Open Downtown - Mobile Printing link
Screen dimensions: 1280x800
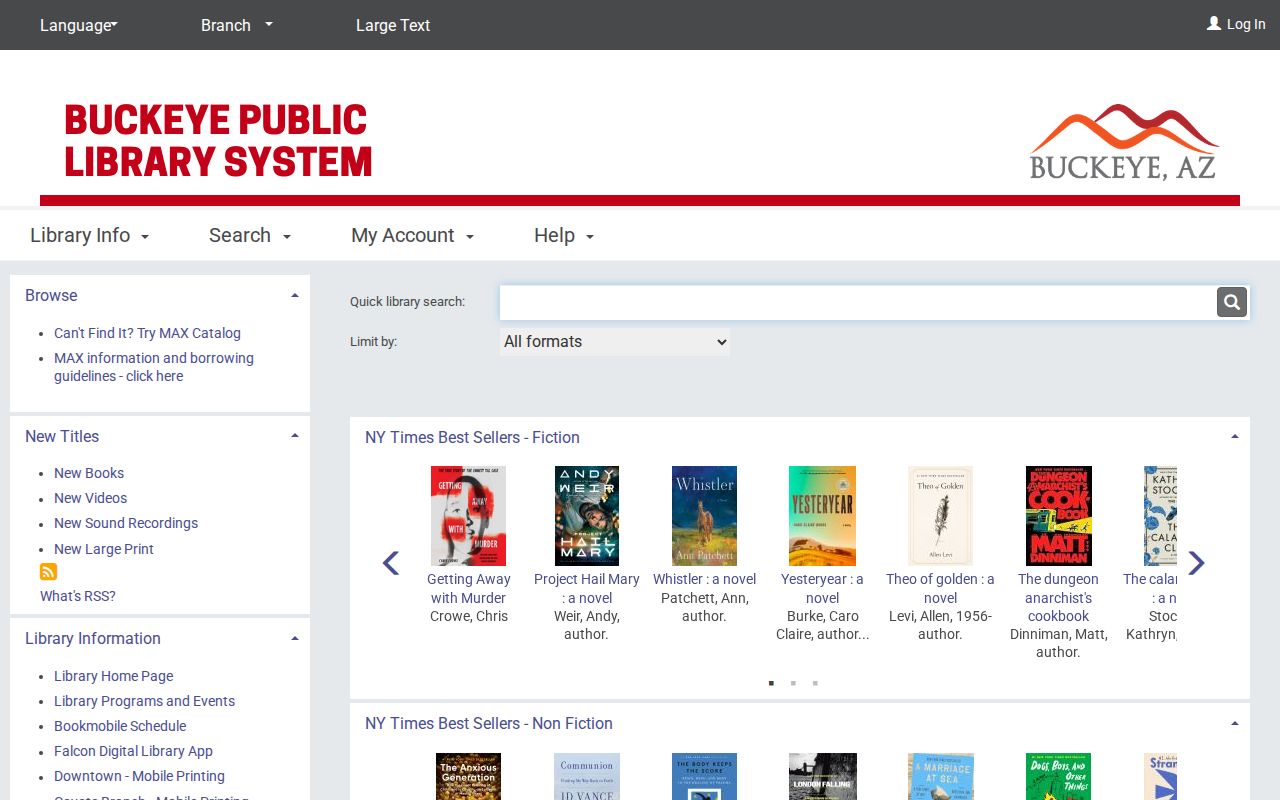pyautogui.click(x=139, y=776)
